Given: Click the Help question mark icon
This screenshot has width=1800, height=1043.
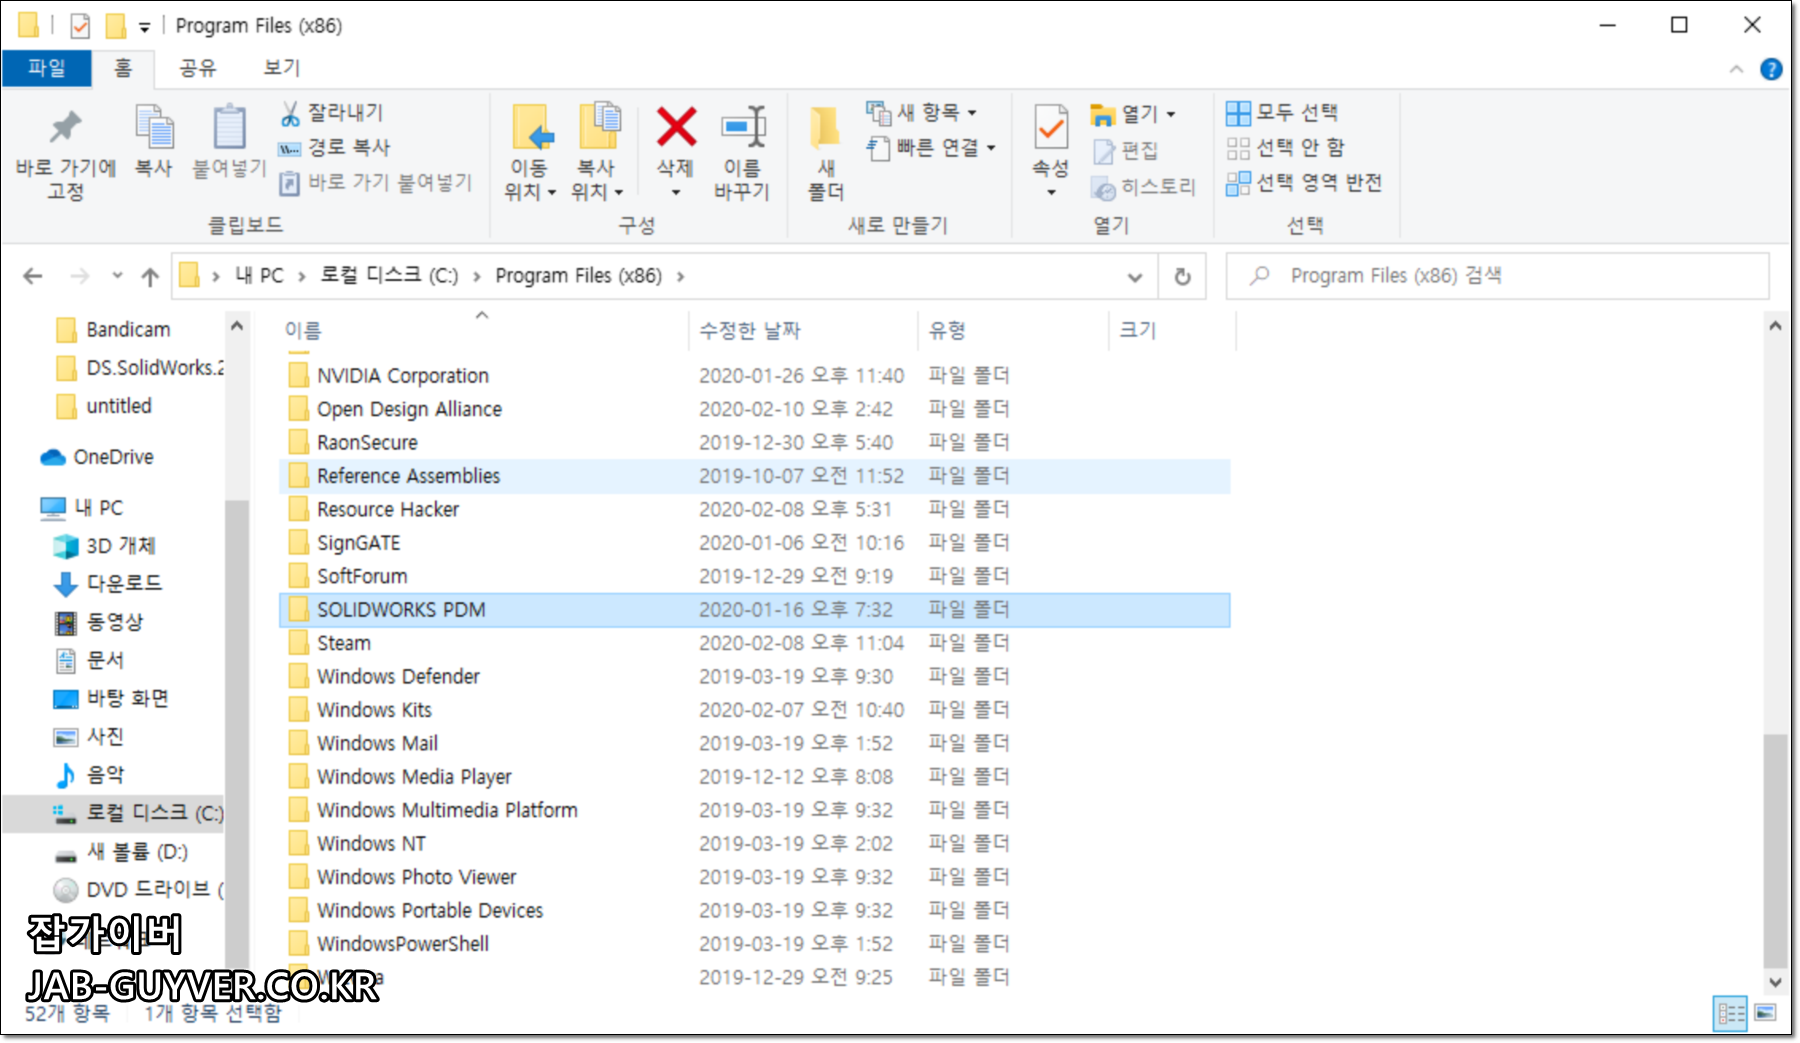Looking at the screenshot, I should tap(1771, 69).
